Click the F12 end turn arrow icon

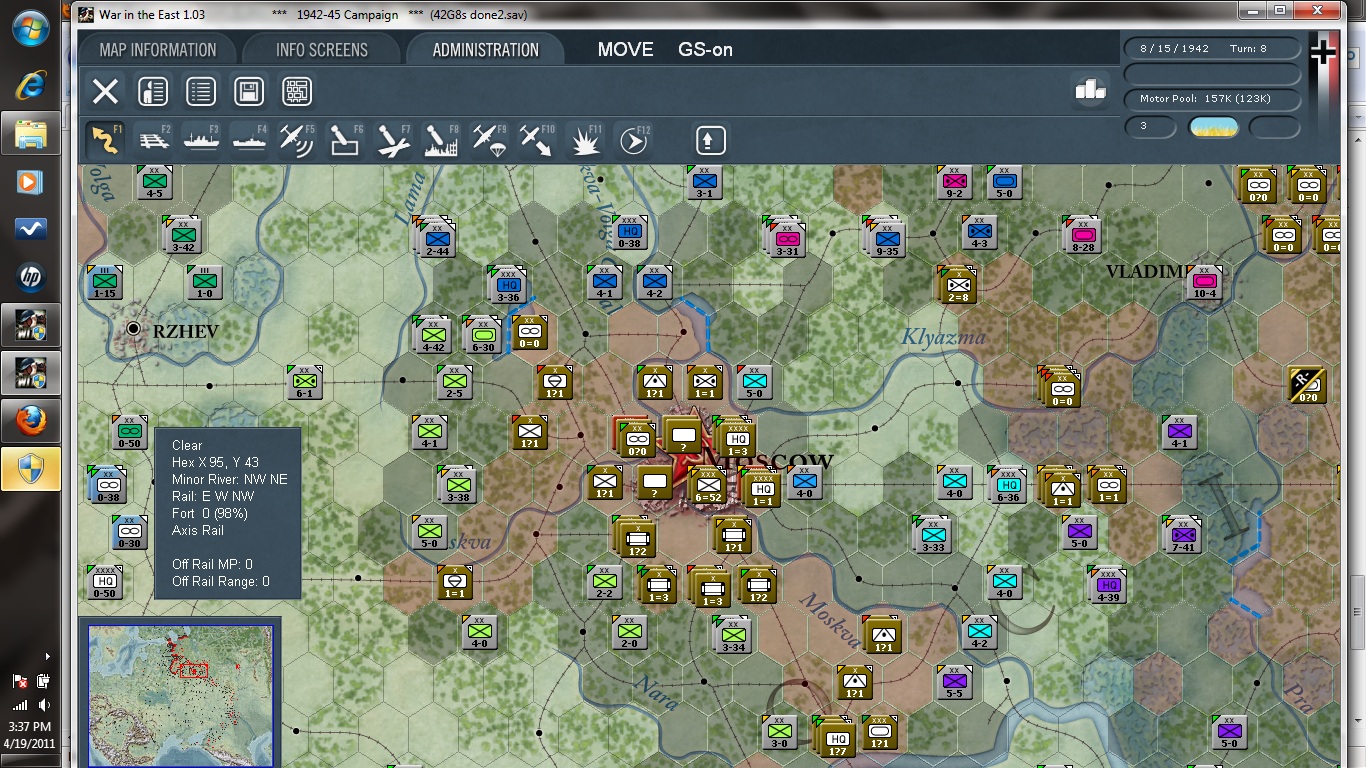634,140
